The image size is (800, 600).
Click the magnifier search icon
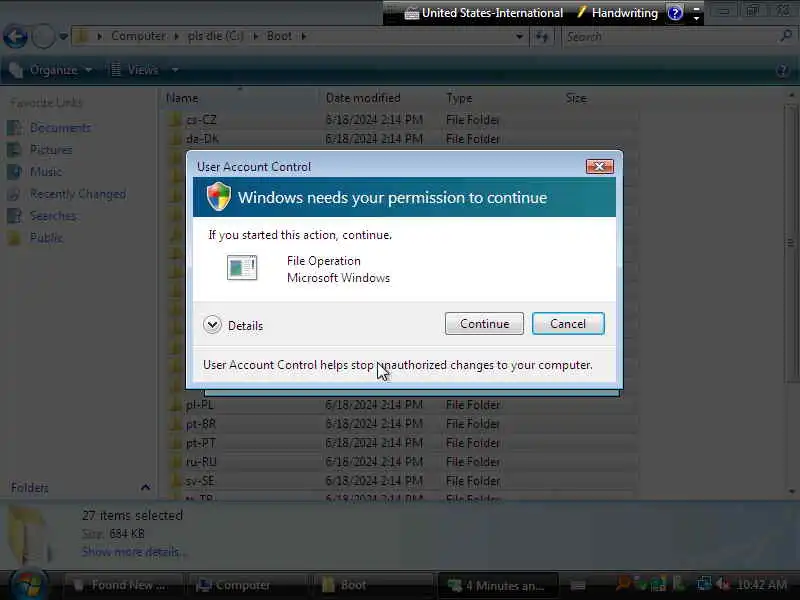(x=786, y=36)
